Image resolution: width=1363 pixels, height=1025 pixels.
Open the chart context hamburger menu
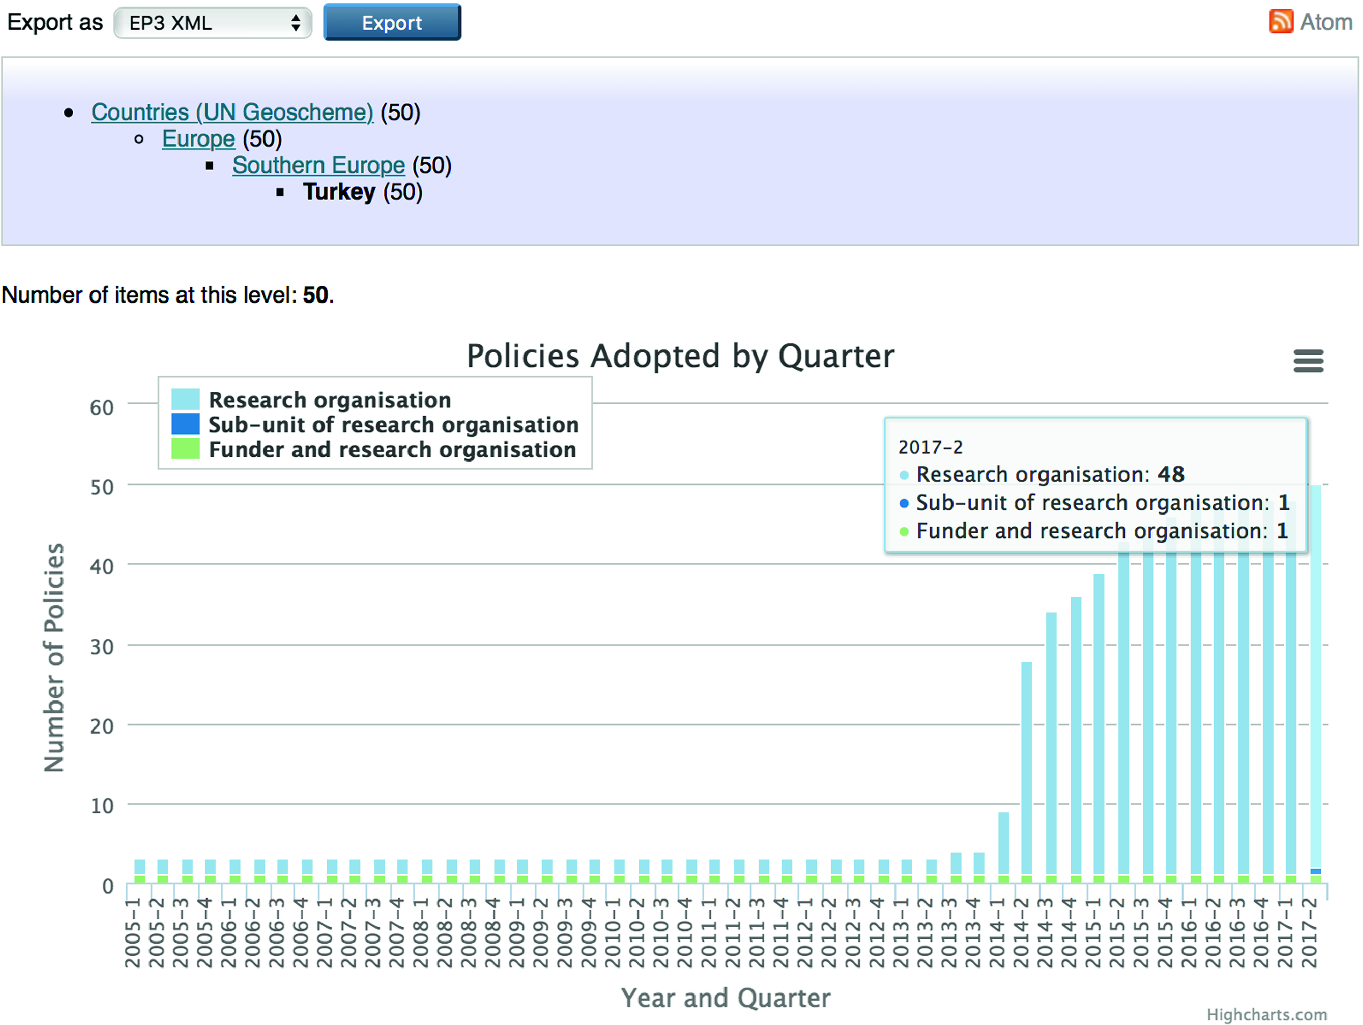coord(1308,361)
